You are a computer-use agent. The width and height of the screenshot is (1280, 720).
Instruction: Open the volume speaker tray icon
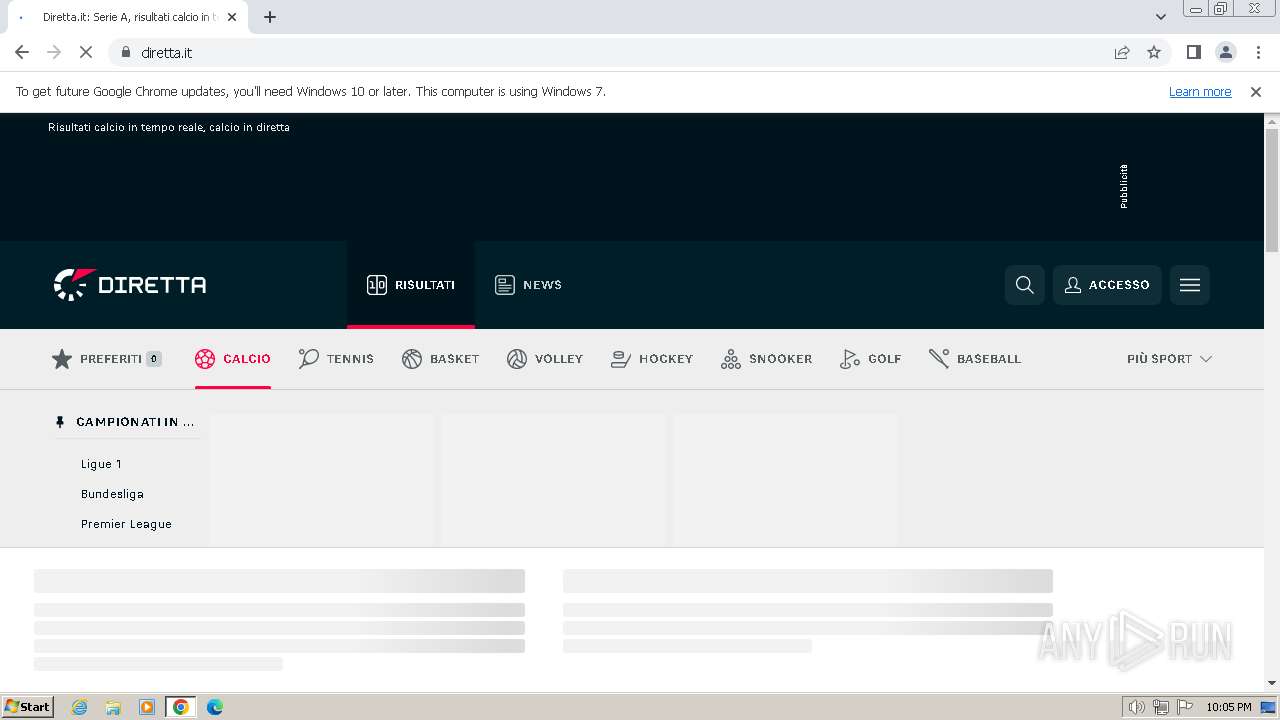tap(1137, 707)
